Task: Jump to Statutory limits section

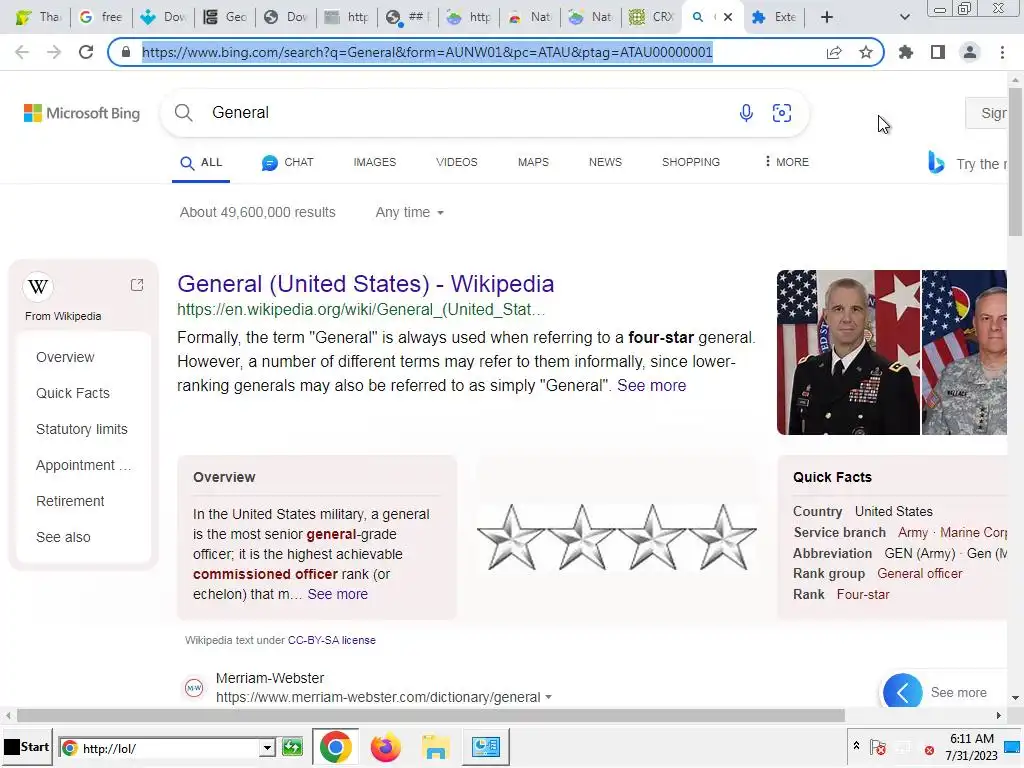Action: (x=82, y=429)
